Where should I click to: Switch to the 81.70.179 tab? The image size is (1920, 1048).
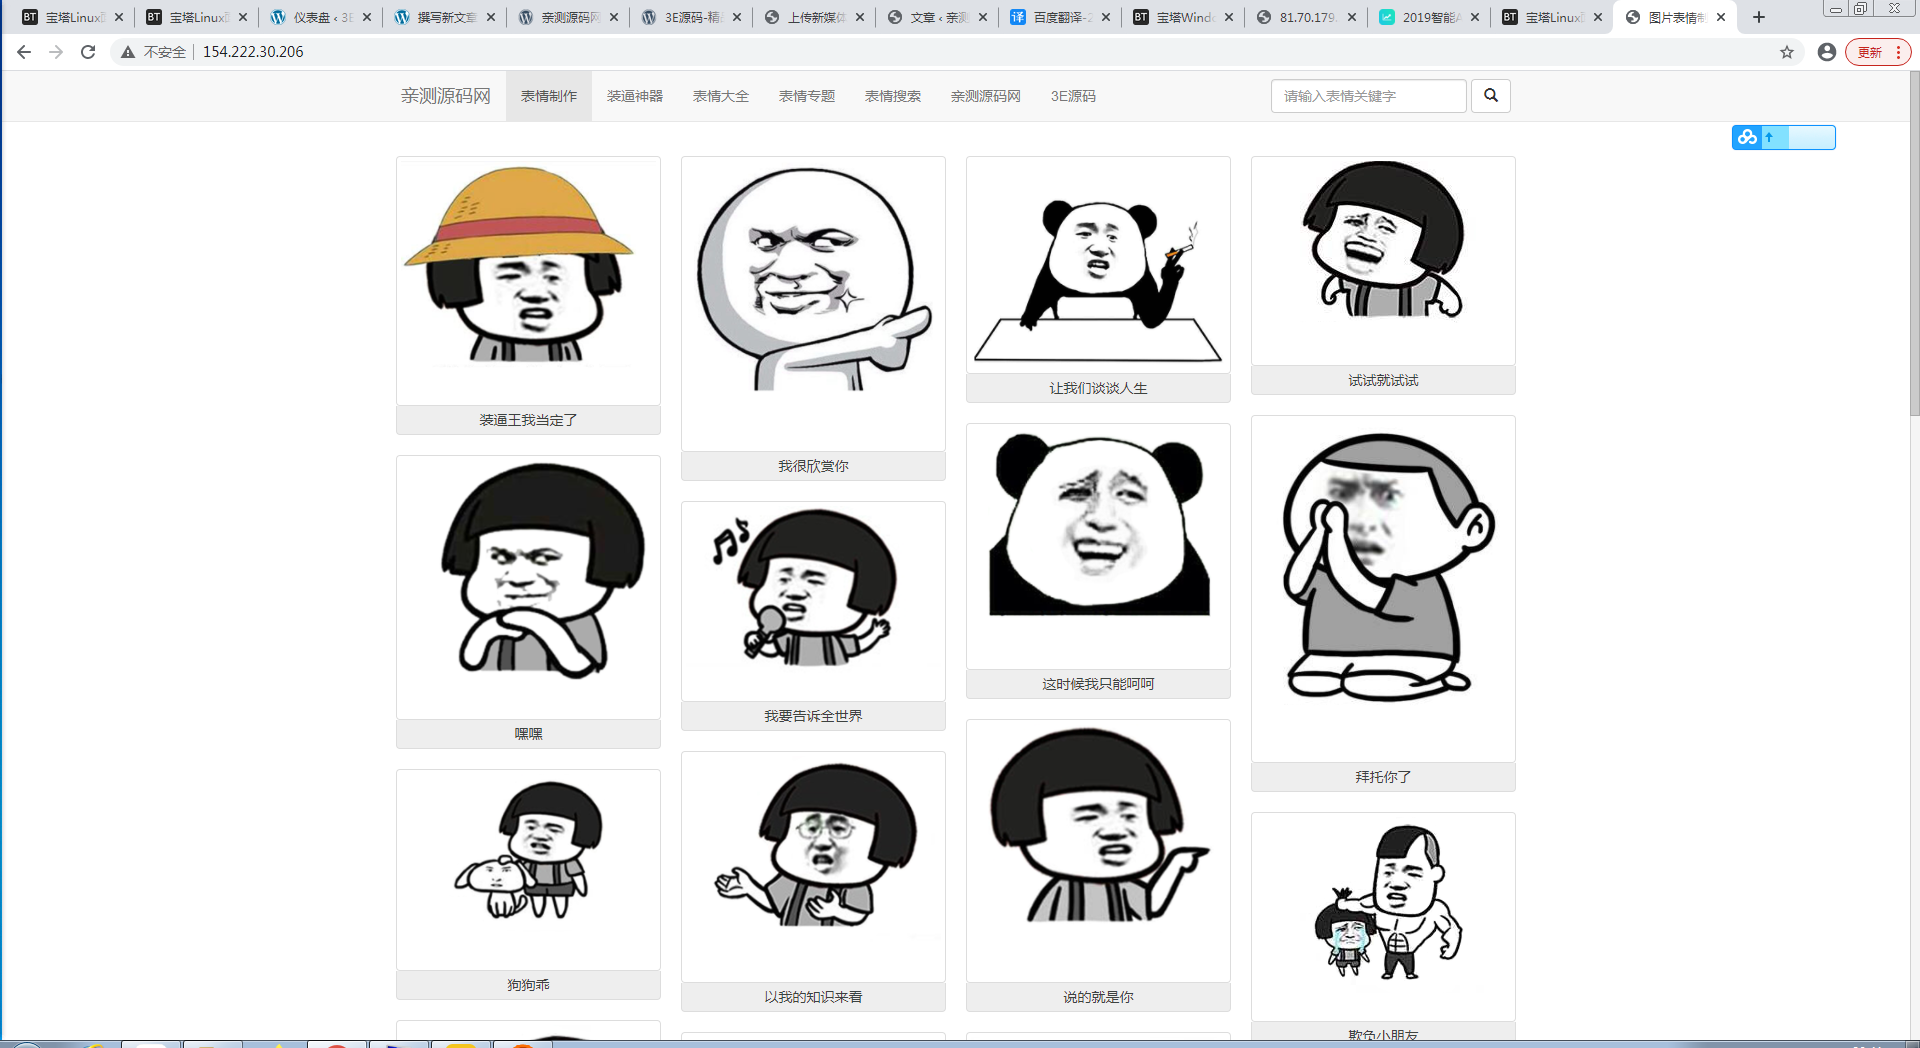[x=1307, y=17]
